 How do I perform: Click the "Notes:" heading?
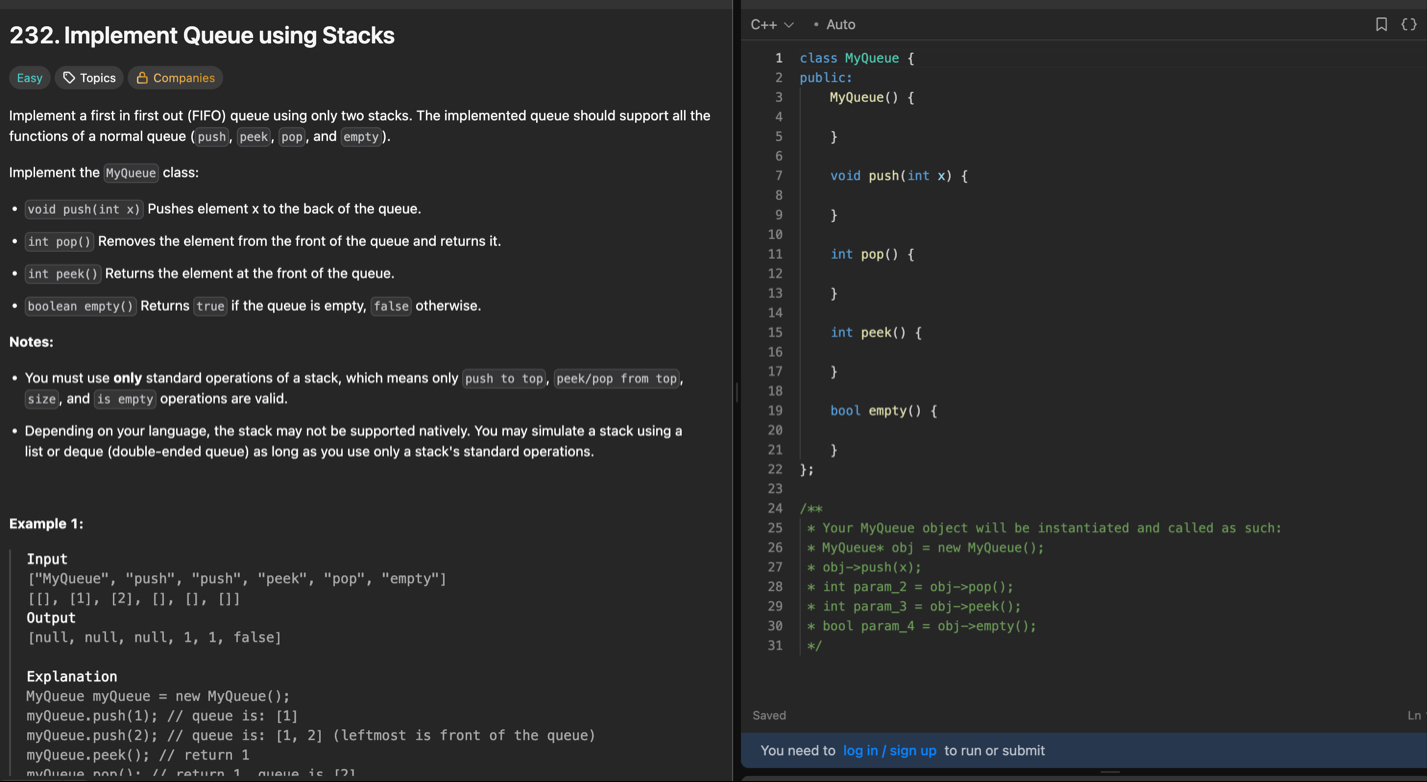31,342
